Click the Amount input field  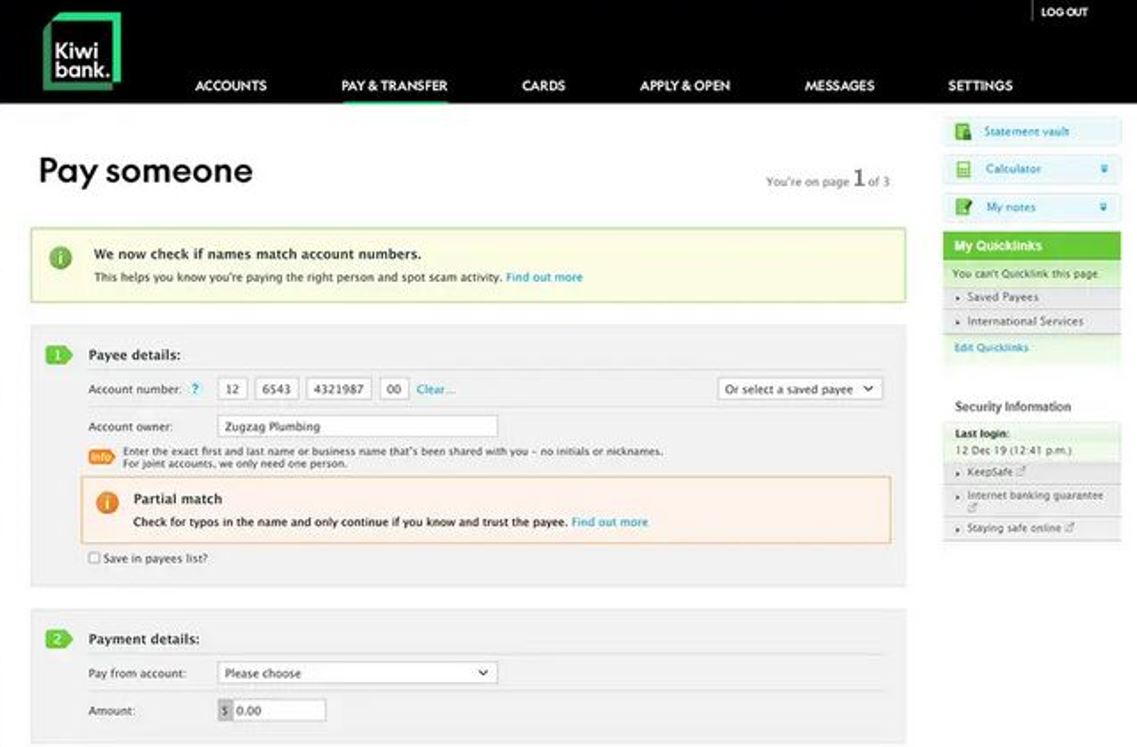[x=278, y=711]
